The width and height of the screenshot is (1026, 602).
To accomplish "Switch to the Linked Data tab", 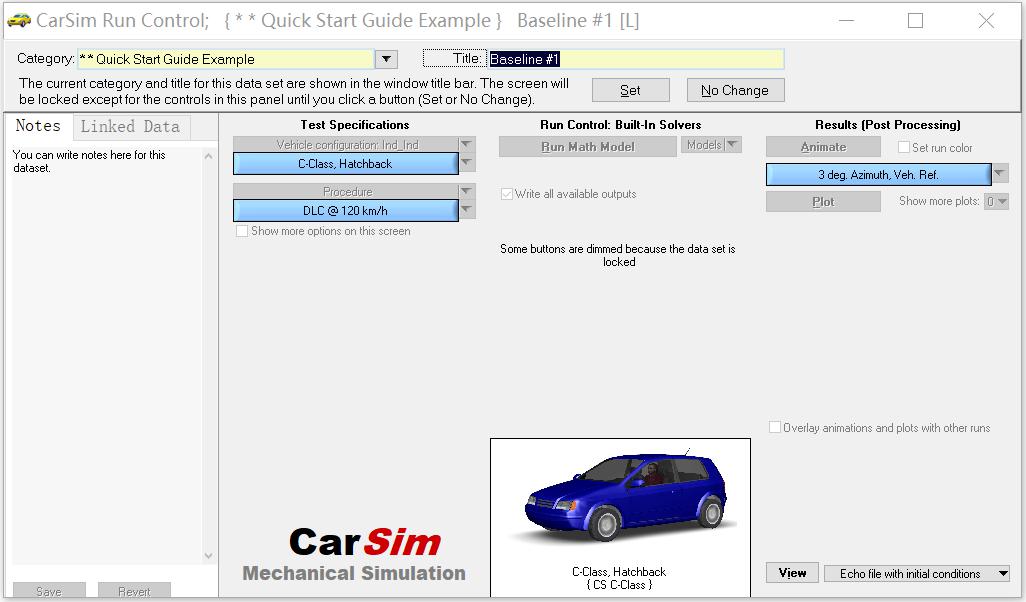I will pyautogui.click(x=131, y=126).
